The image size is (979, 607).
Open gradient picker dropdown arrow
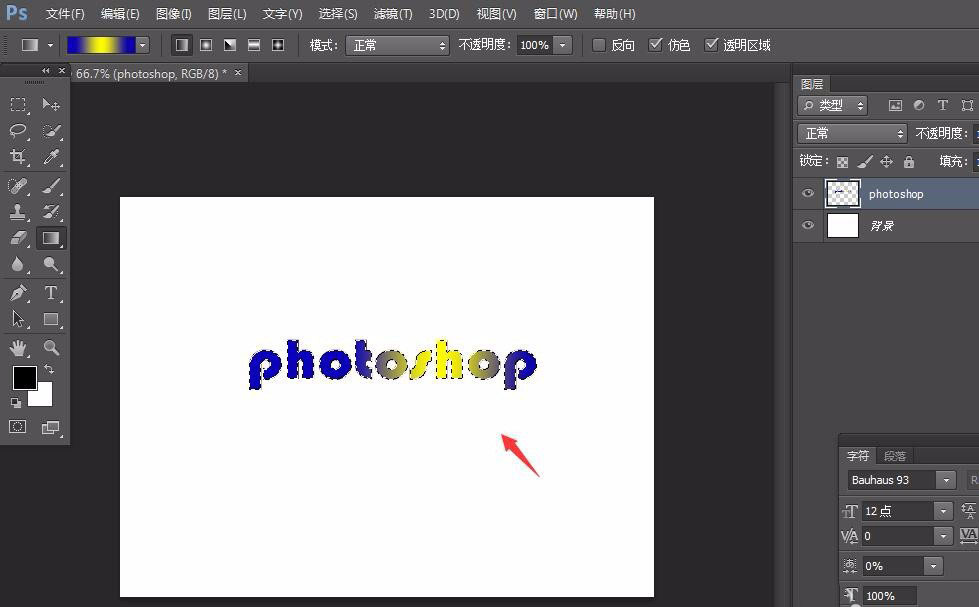tap(142, 45)
